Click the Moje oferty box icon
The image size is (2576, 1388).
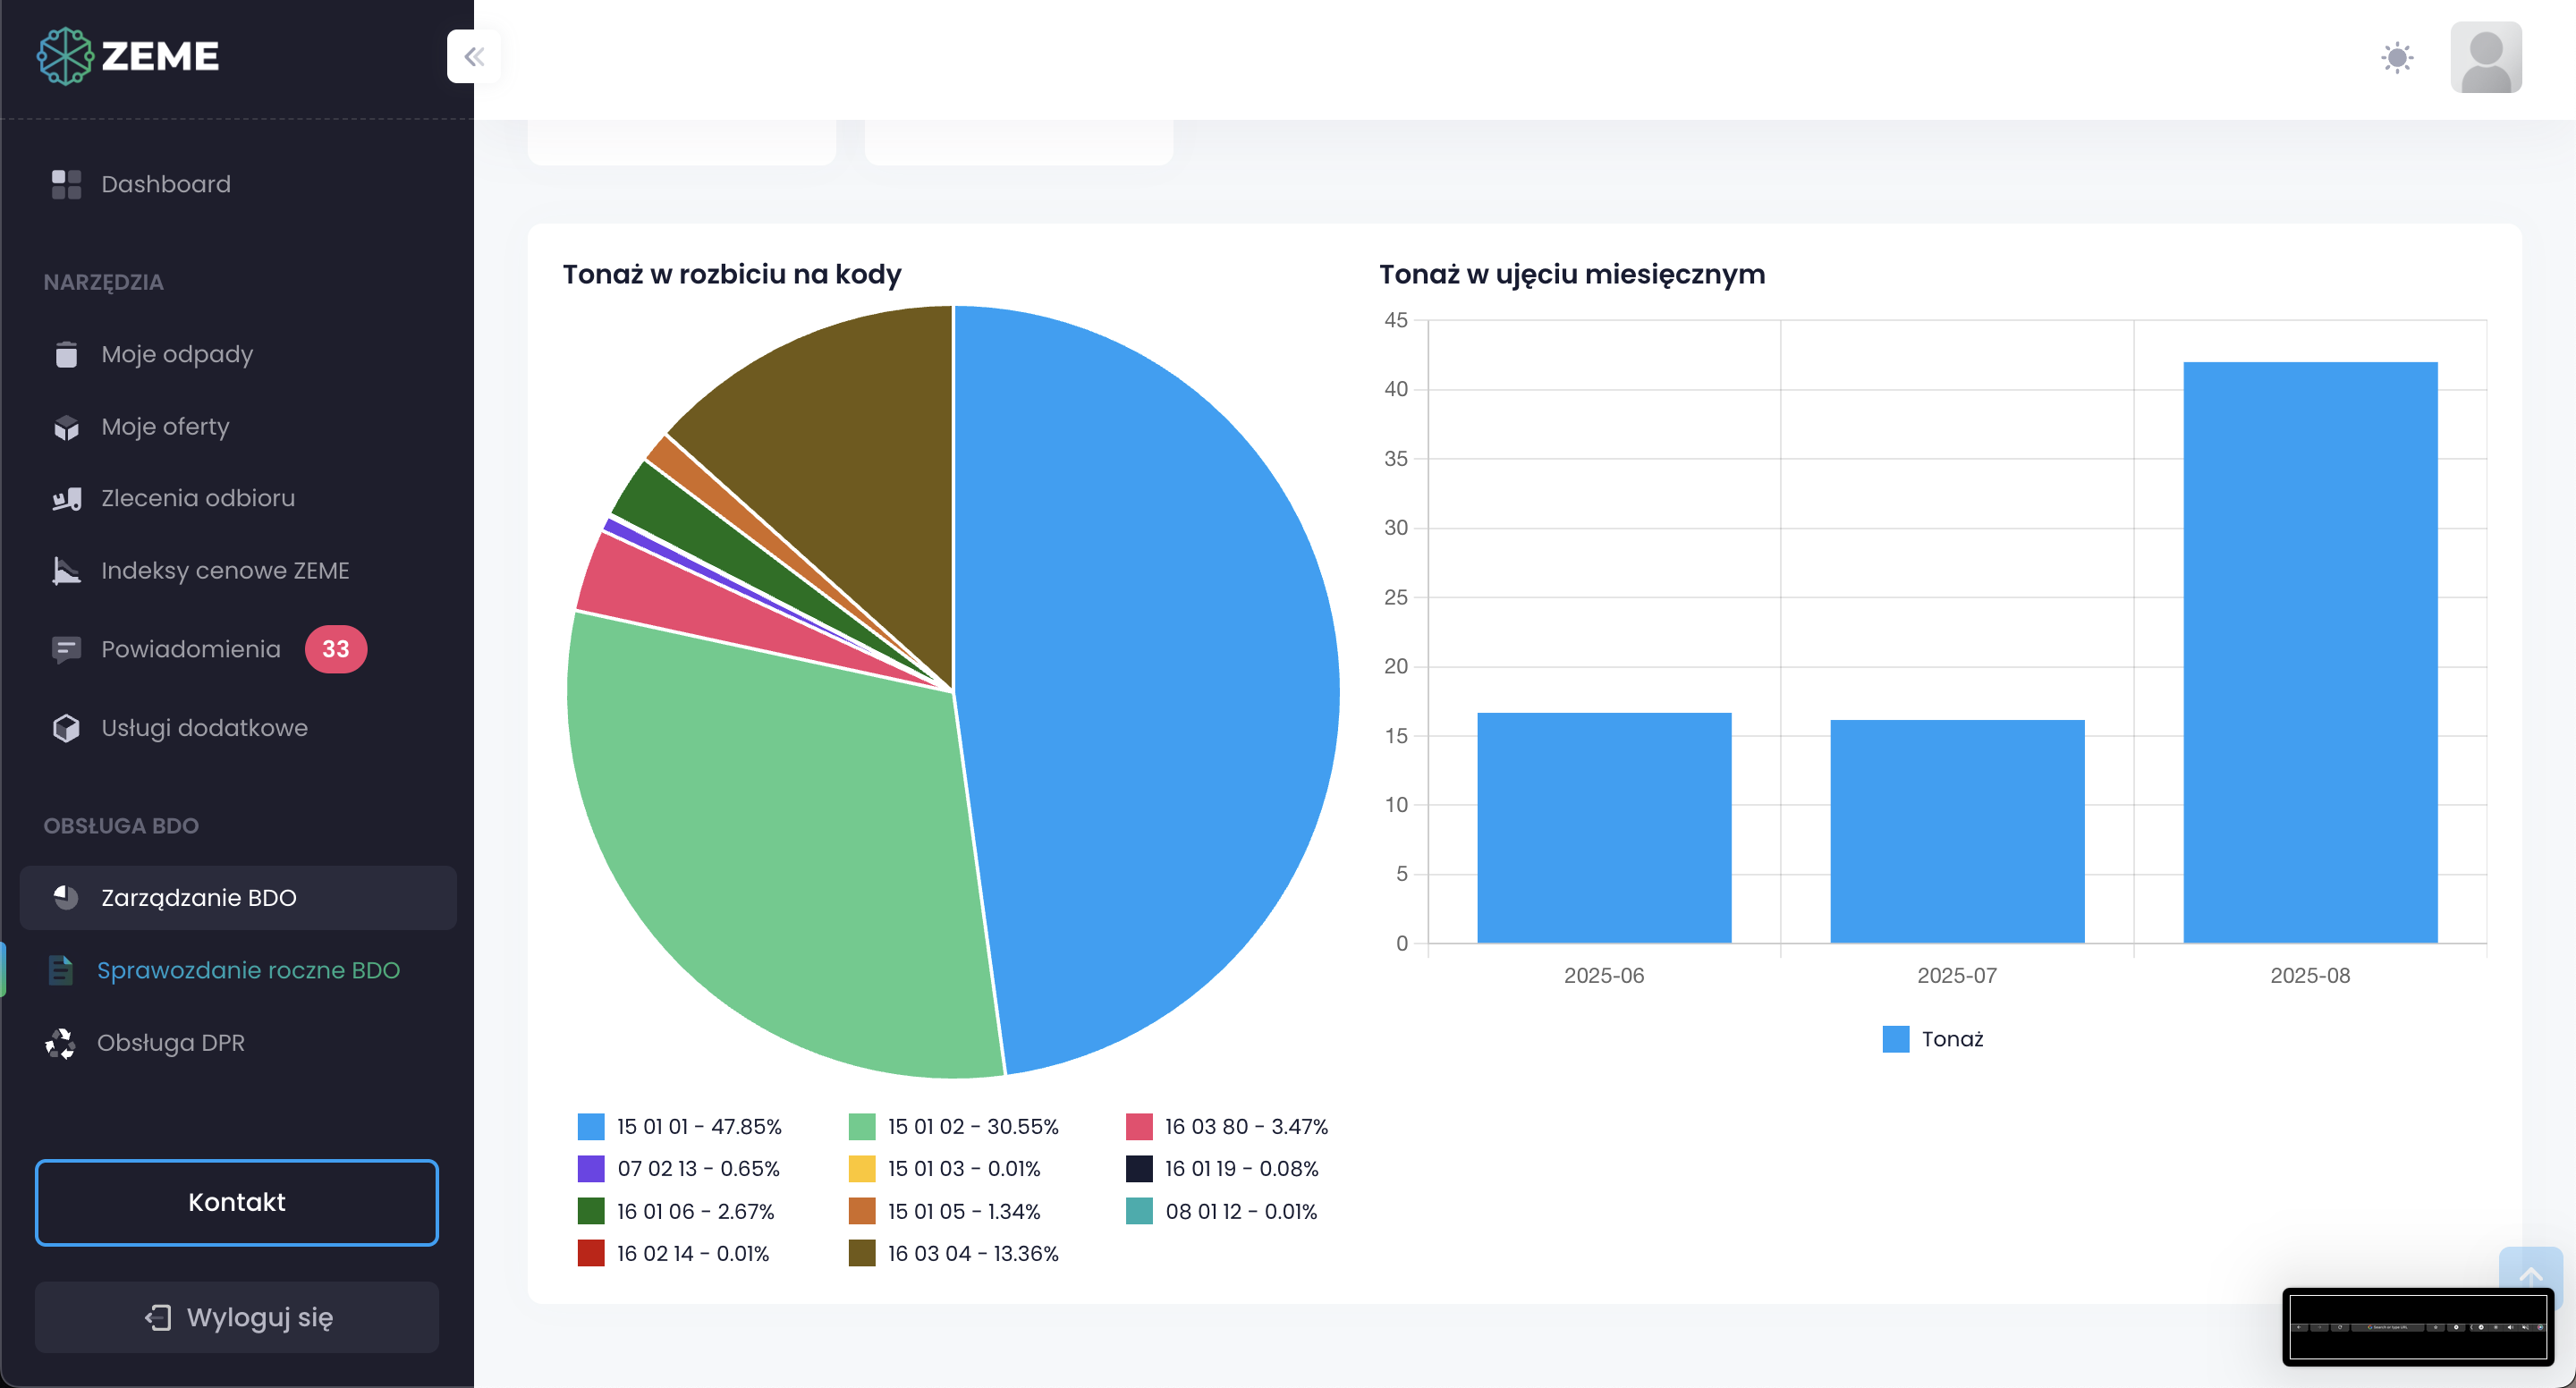[66, 427]
